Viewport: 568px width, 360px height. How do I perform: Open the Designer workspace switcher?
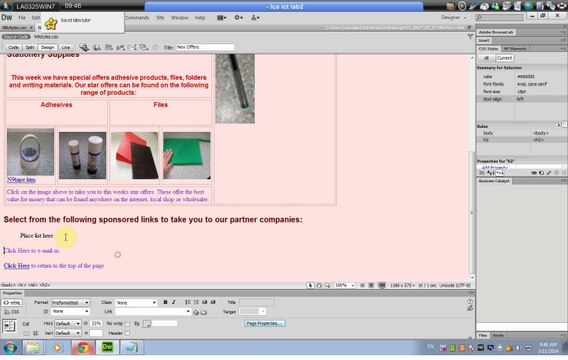tap(454, 17)
